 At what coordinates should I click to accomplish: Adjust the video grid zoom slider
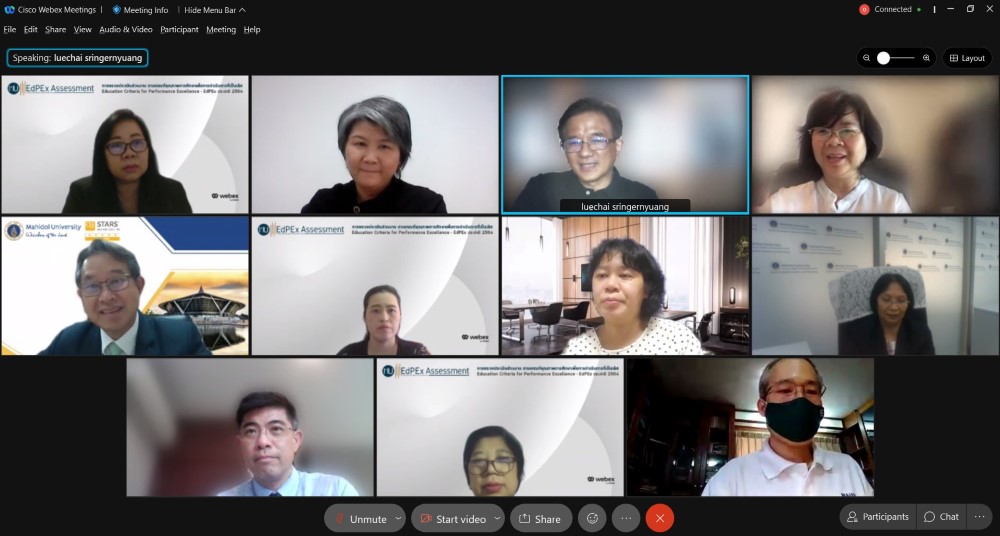pos(896,58)
